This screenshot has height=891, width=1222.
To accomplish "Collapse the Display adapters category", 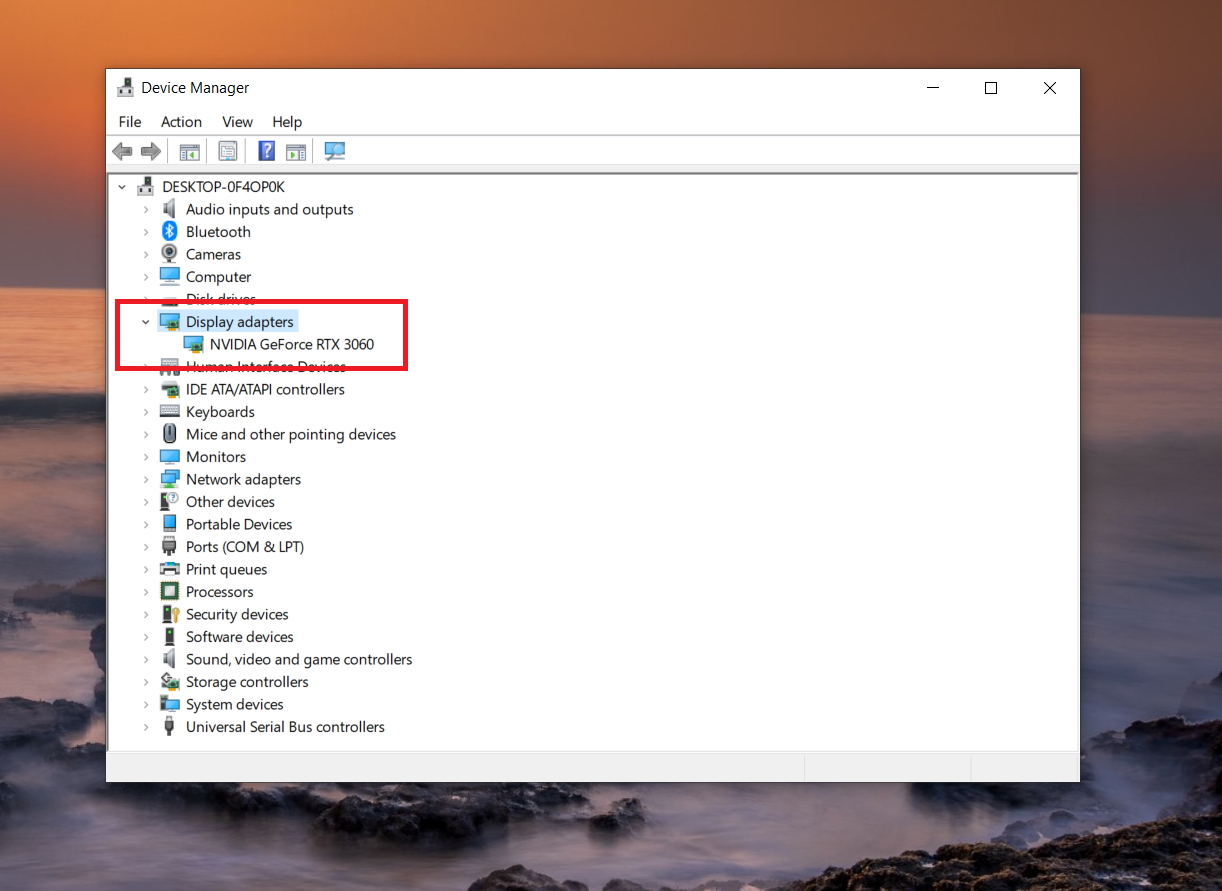I will tap(146, 322).
